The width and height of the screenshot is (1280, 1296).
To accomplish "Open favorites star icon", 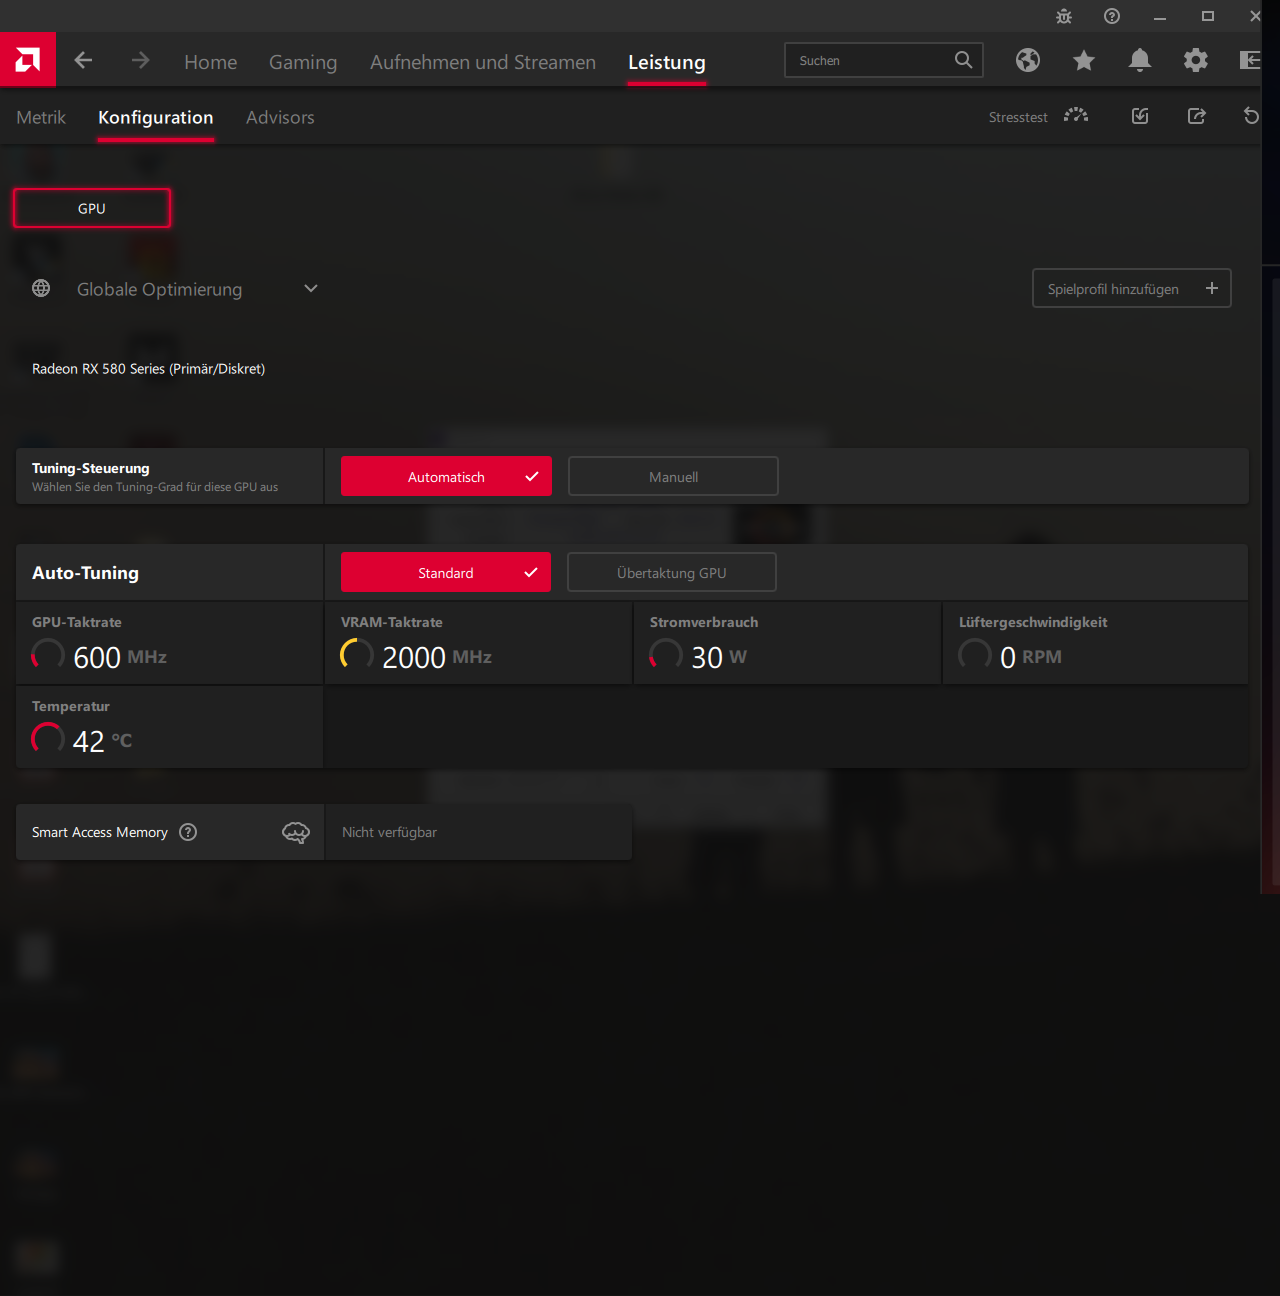I will click(x=1084, y=60).
